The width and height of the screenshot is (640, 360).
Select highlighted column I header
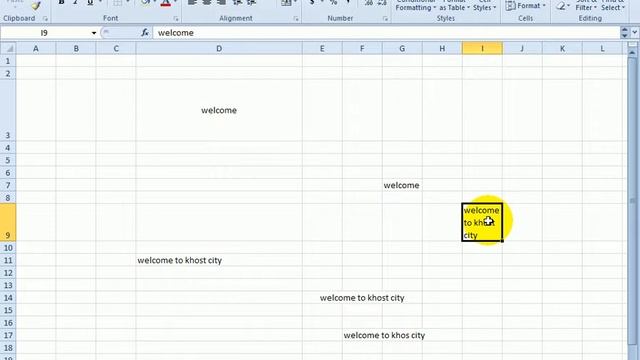coord(482,49)
